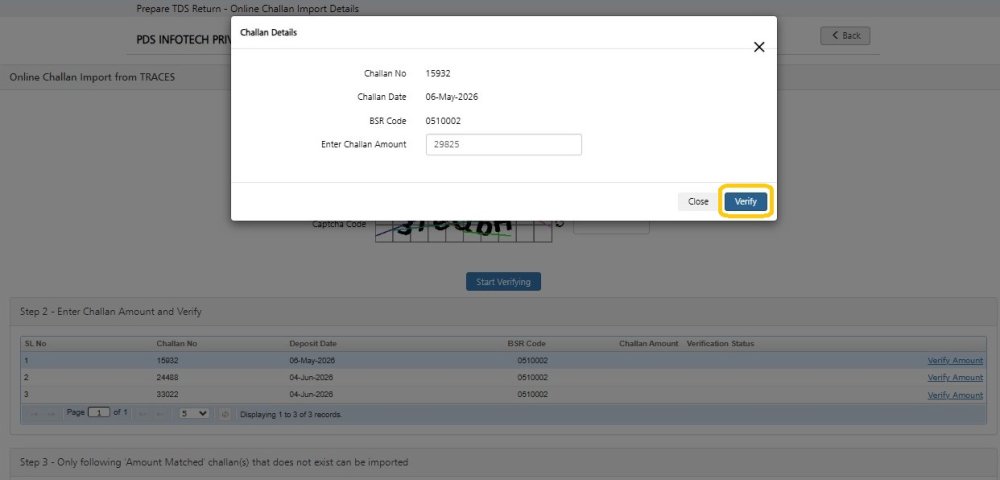Click the SL No column header
The width and height of the screenshot is (1000, 480).
click(36, 344)
